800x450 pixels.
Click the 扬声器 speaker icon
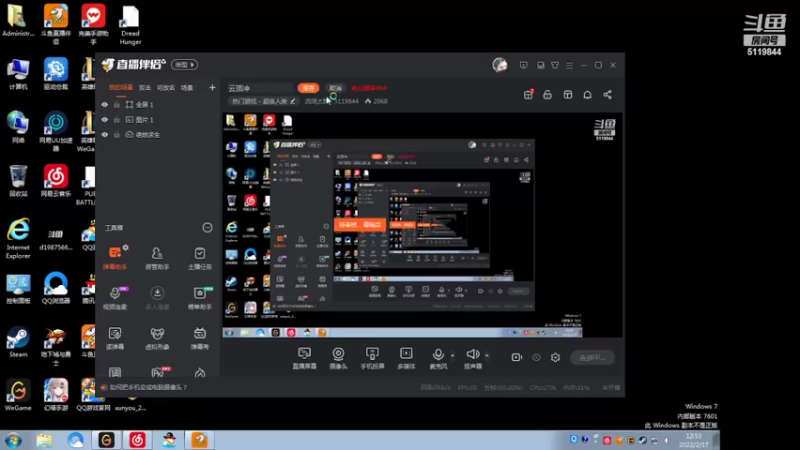click(x=472, y=354)
